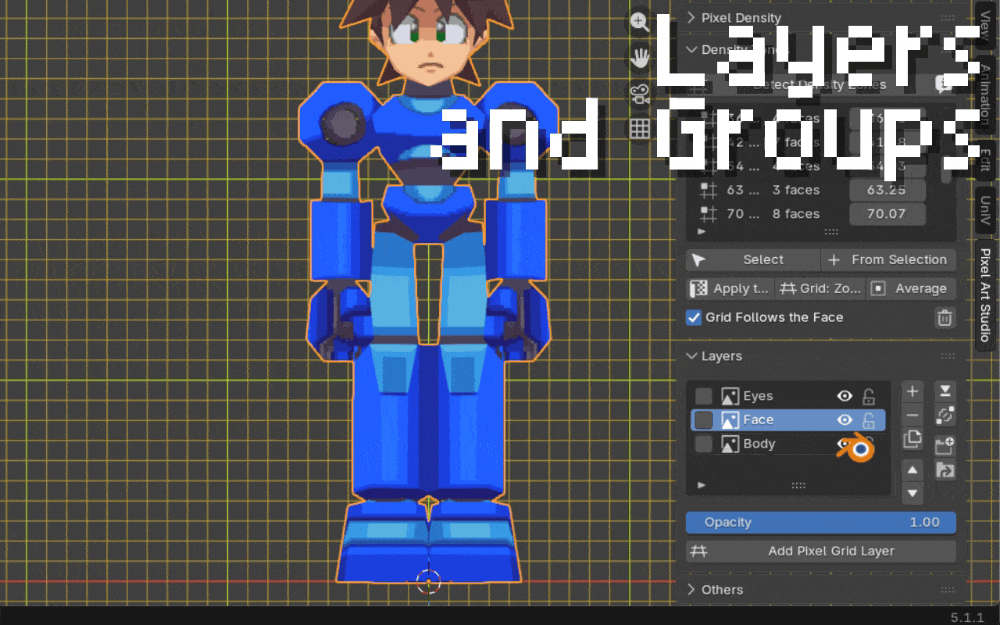The height and width of the screenshot is (625, 1000).
Task: Click the new layer group folder icon
Action: [x=945, y=445]
